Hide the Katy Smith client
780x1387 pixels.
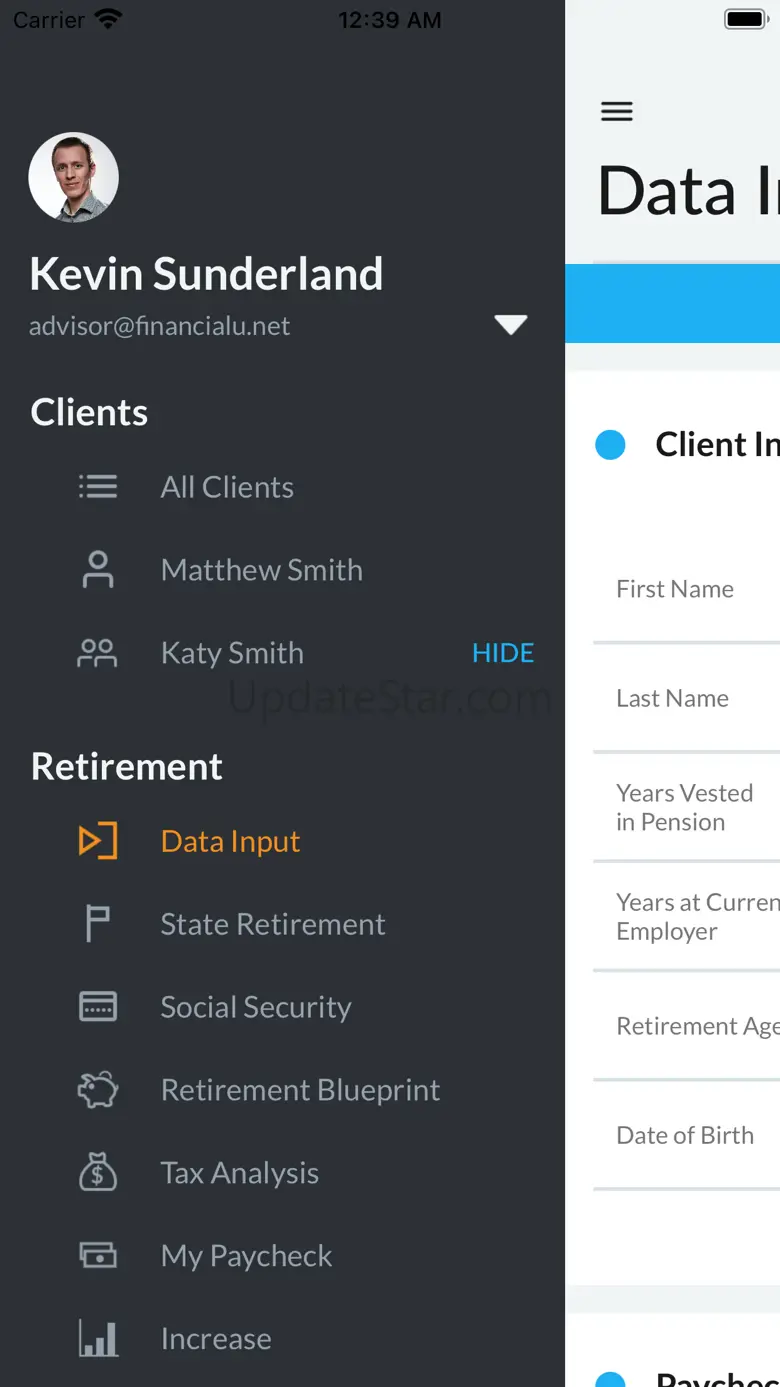click(503, 653)
